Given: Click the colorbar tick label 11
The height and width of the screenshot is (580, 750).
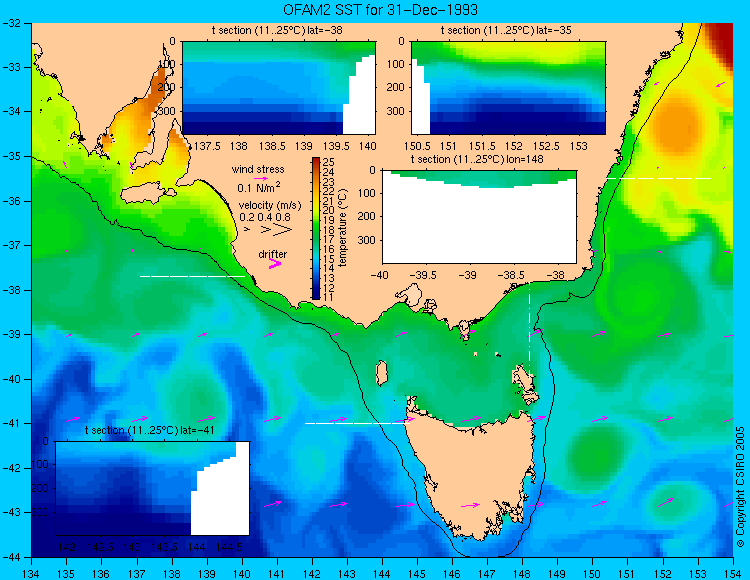Looking at the screenshot, I should (x=329, y=297).
